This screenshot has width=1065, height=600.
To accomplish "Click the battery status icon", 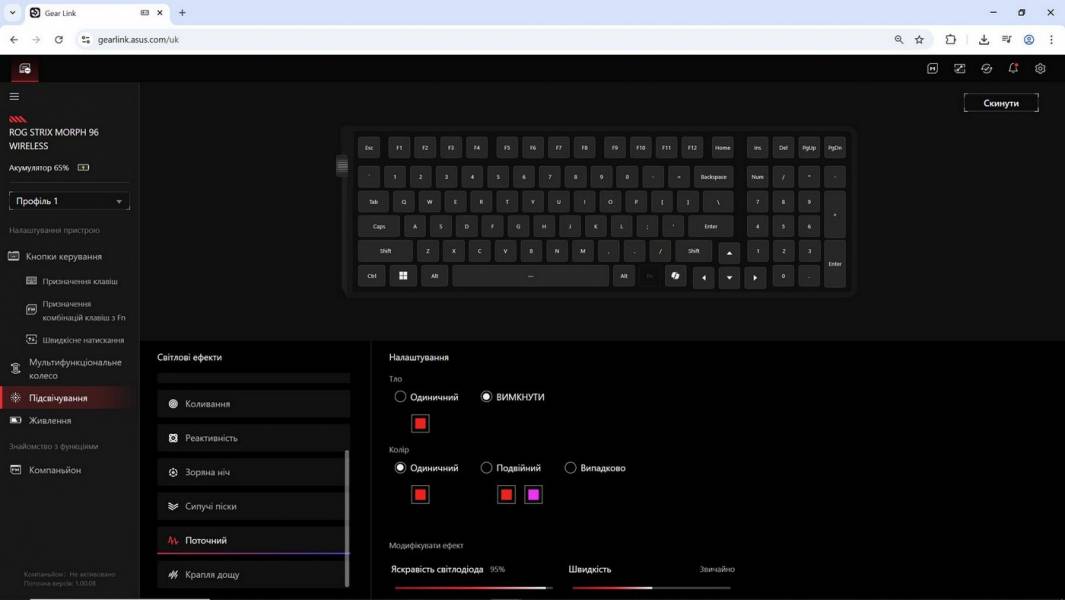I will tap(84, 168).
